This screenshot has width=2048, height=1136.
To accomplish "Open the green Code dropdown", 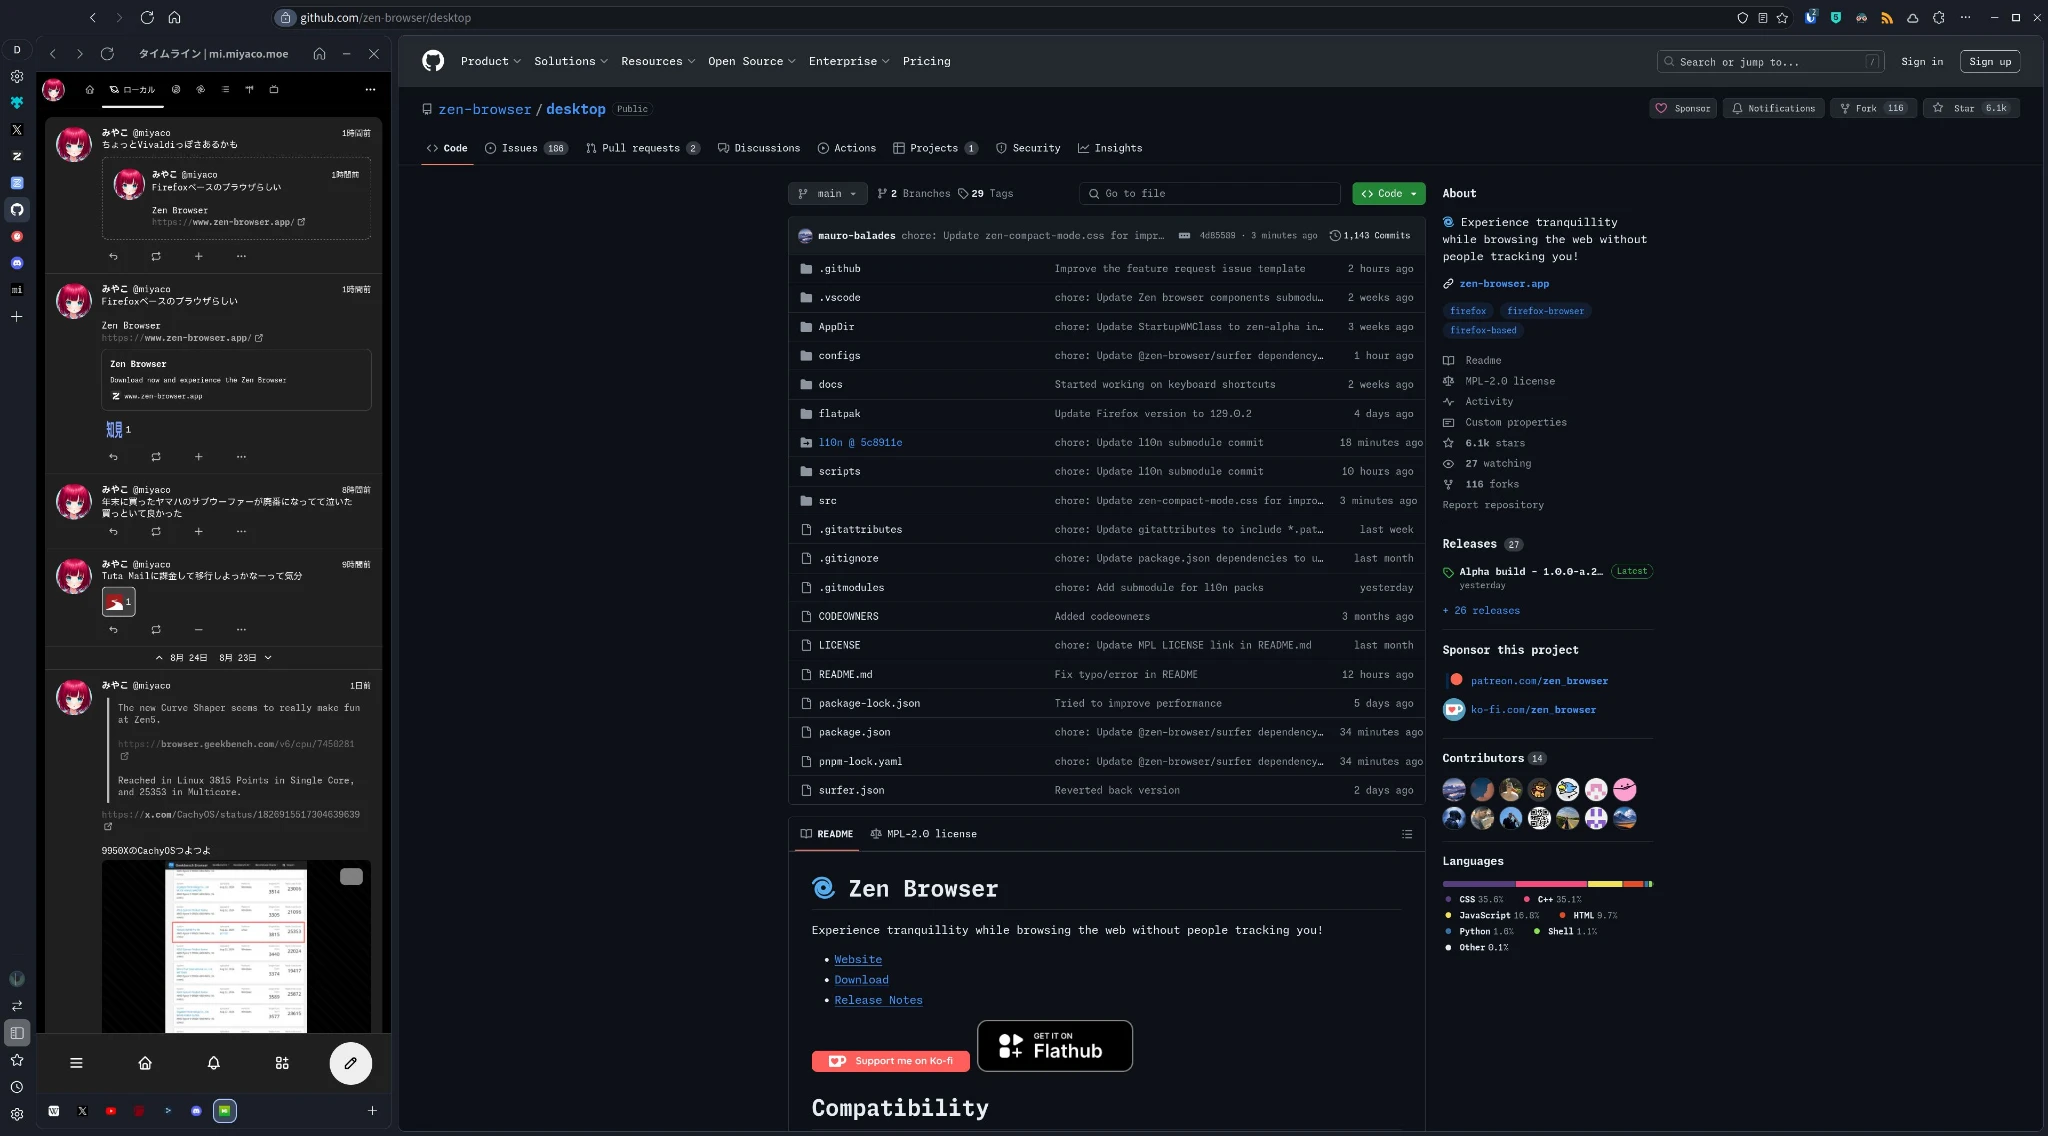I will [1388, 194].
